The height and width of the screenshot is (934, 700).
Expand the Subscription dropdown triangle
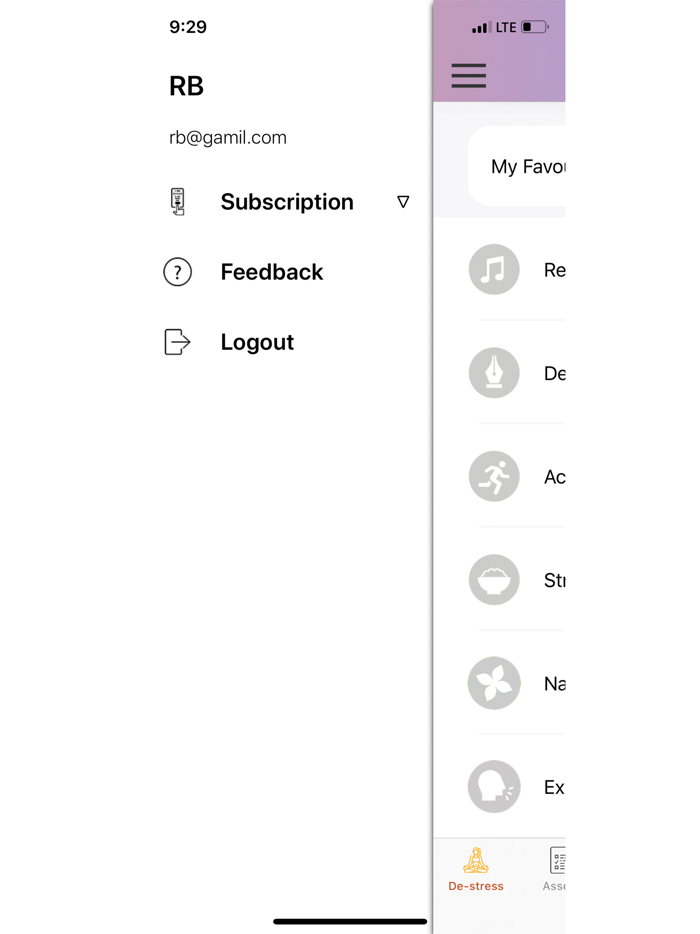pyautogui.click(x=403, y=202)
